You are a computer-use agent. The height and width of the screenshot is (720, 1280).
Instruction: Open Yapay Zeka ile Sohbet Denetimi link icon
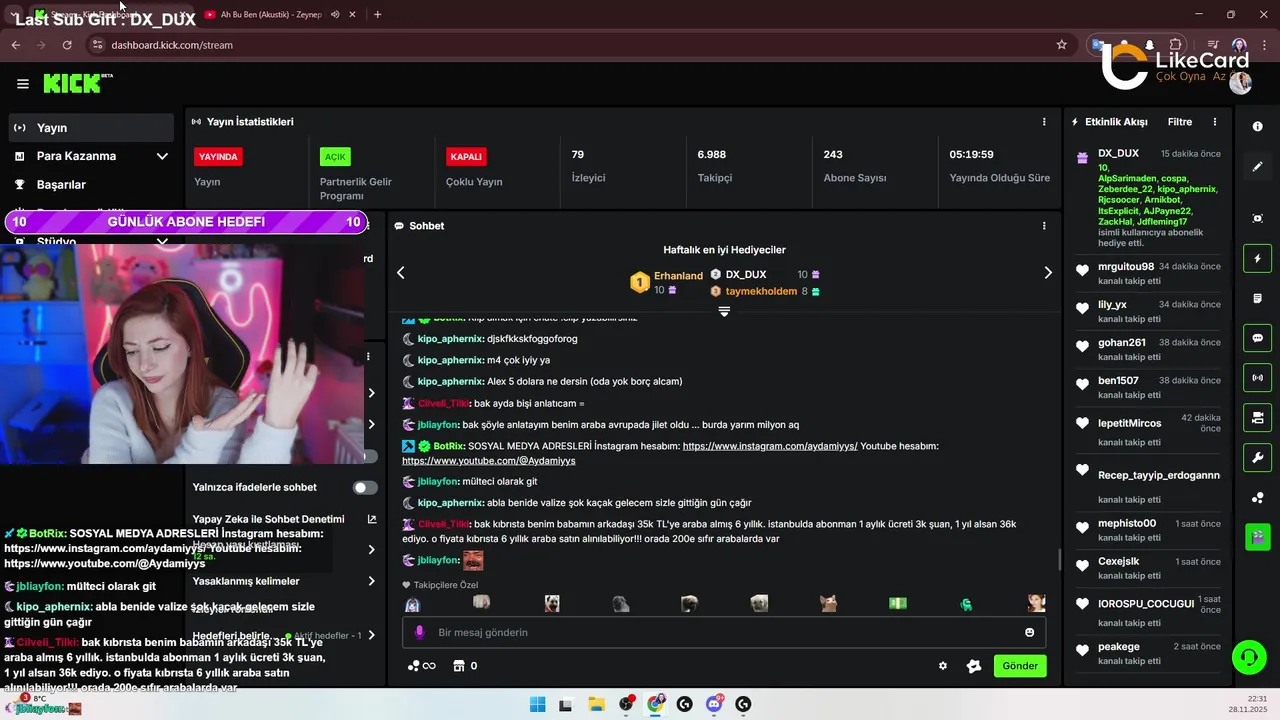pyautogui.click(x=372, y=519)
